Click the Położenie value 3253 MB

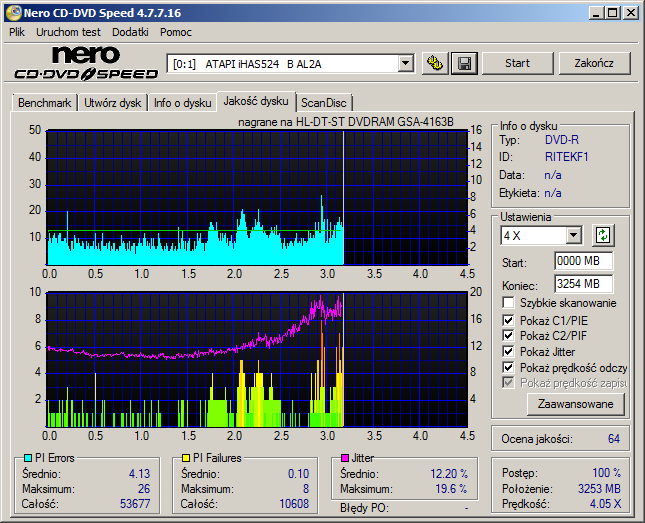(x=599, y=489)
